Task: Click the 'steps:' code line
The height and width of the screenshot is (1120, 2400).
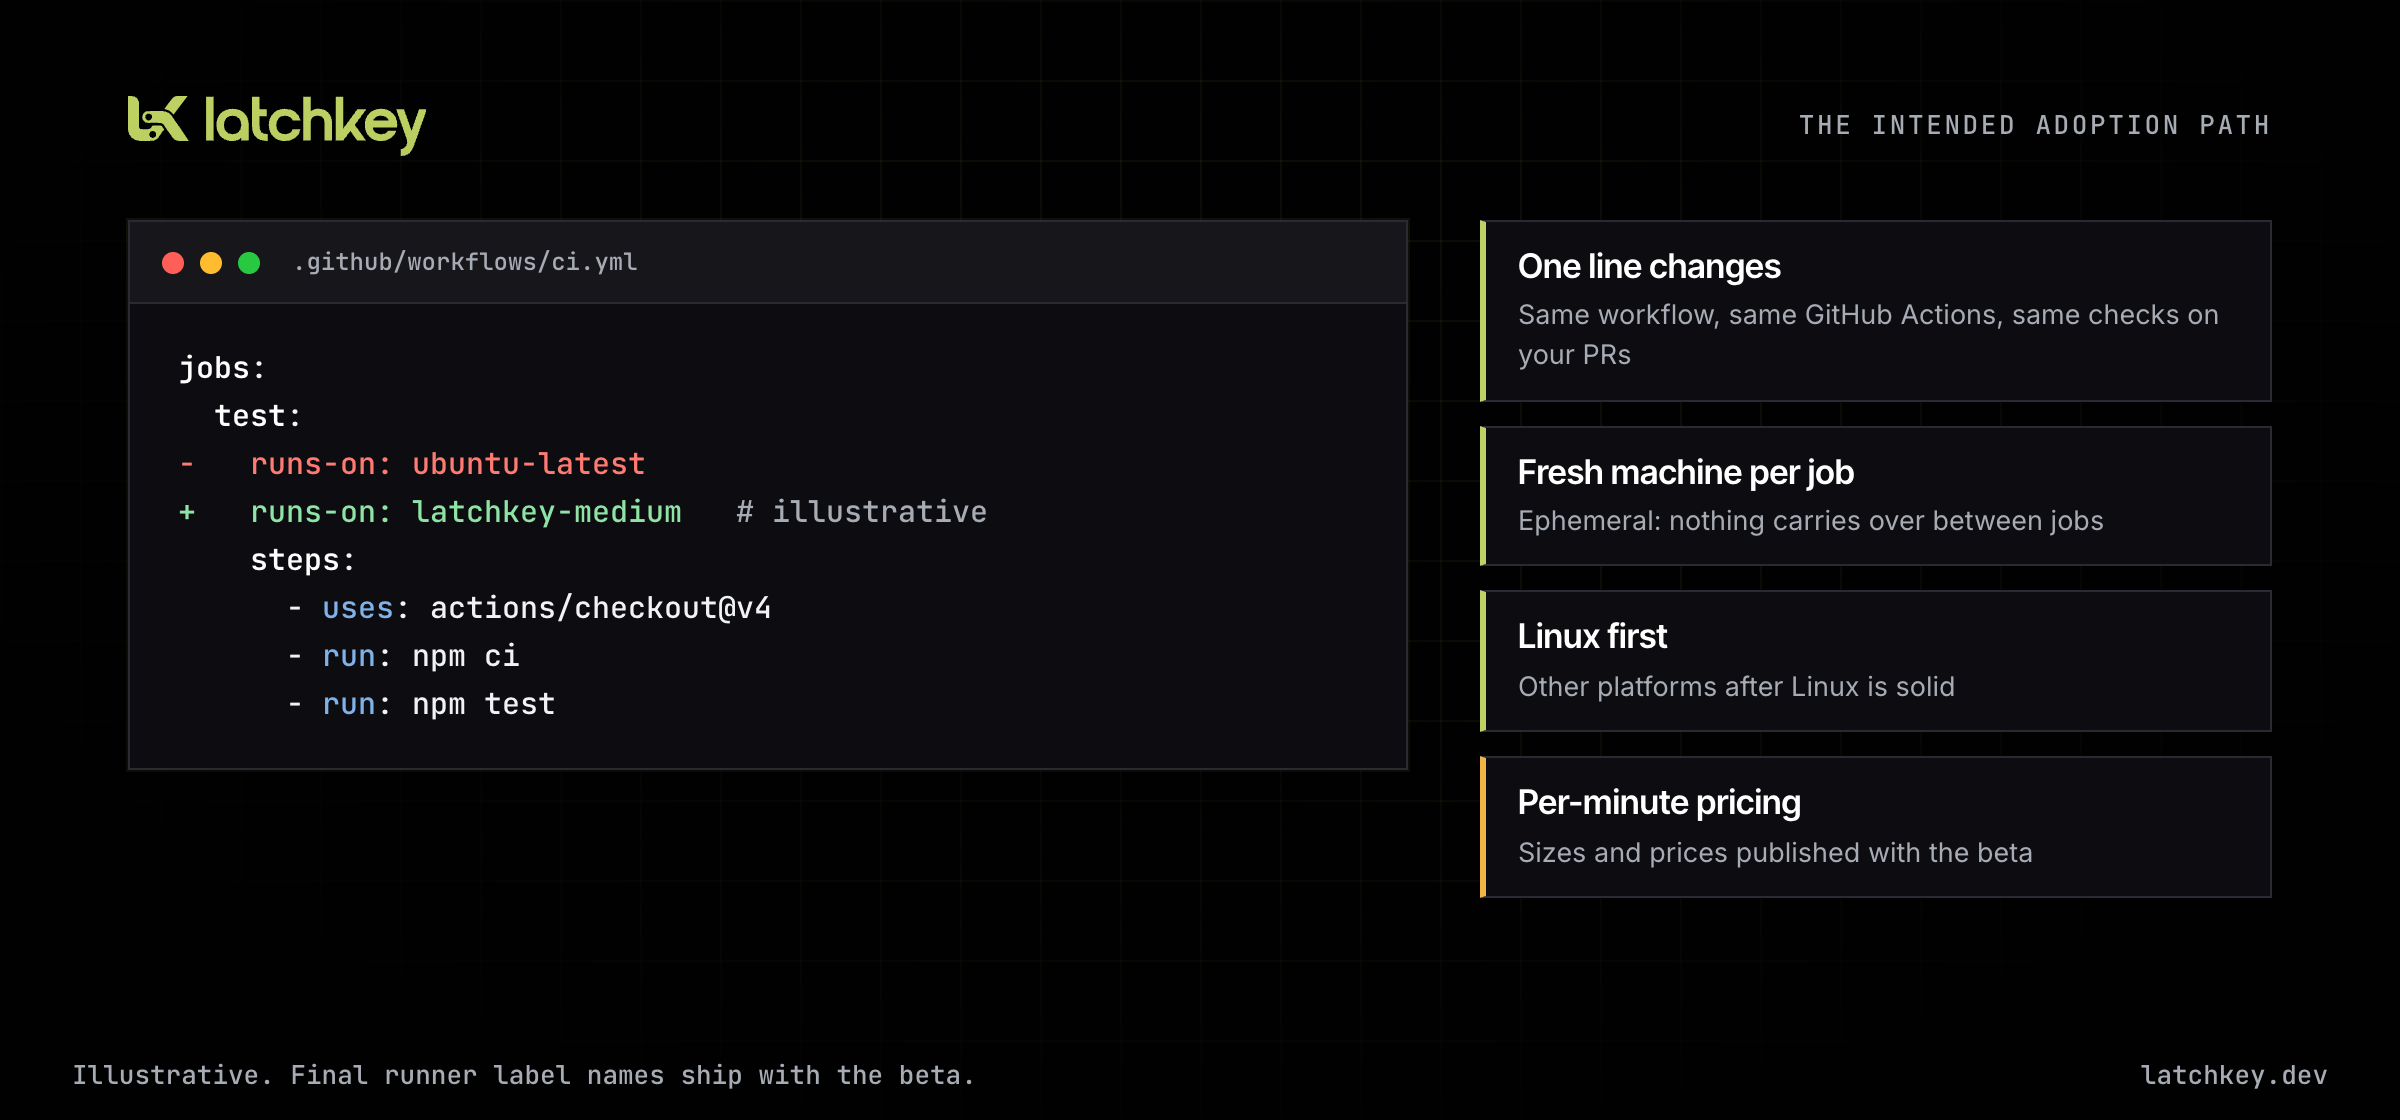Action: [x=303, y=560]
